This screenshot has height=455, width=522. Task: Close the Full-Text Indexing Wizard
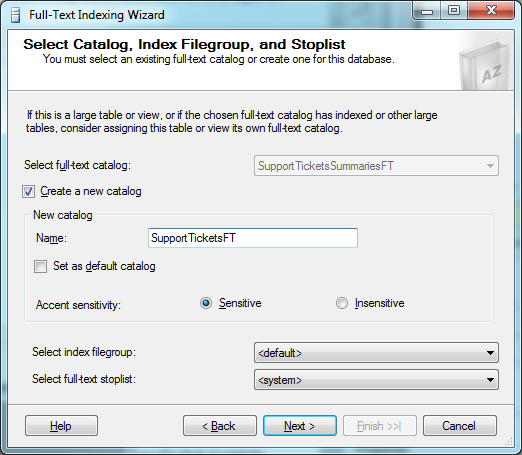pyautogui.click(x=491, y=11)
